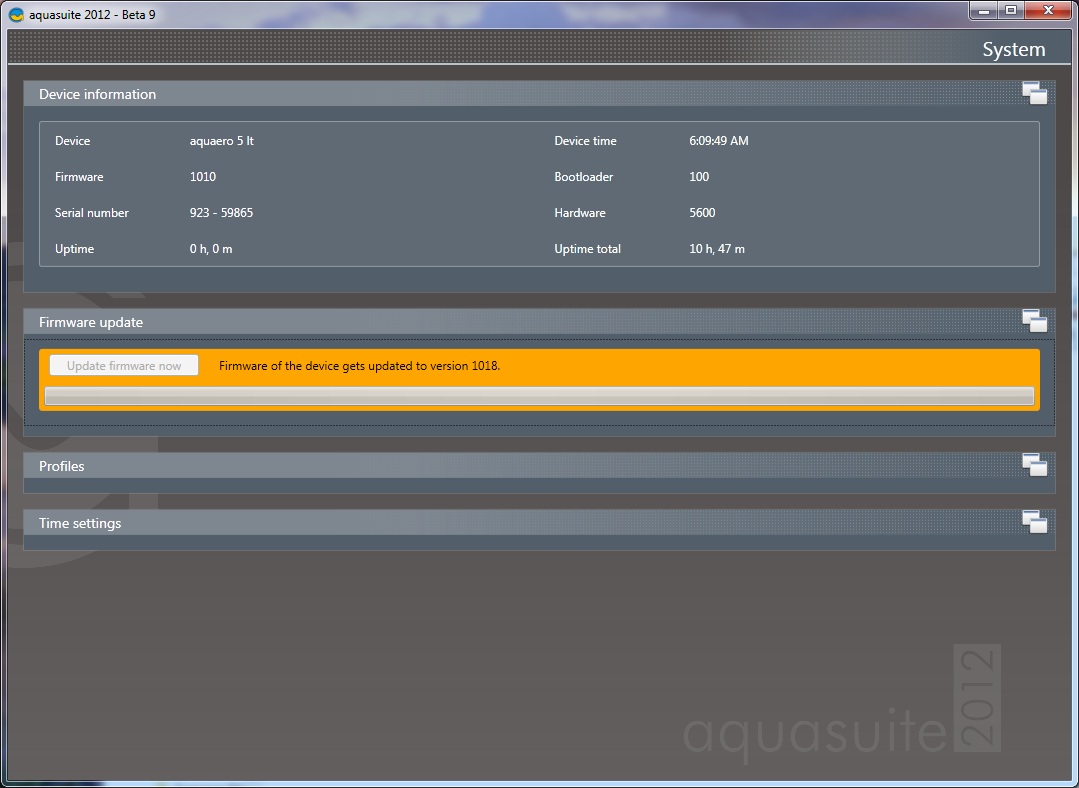Select firmware value 1010
Screen dimensions: 1079x788
(x=203, y=177)
